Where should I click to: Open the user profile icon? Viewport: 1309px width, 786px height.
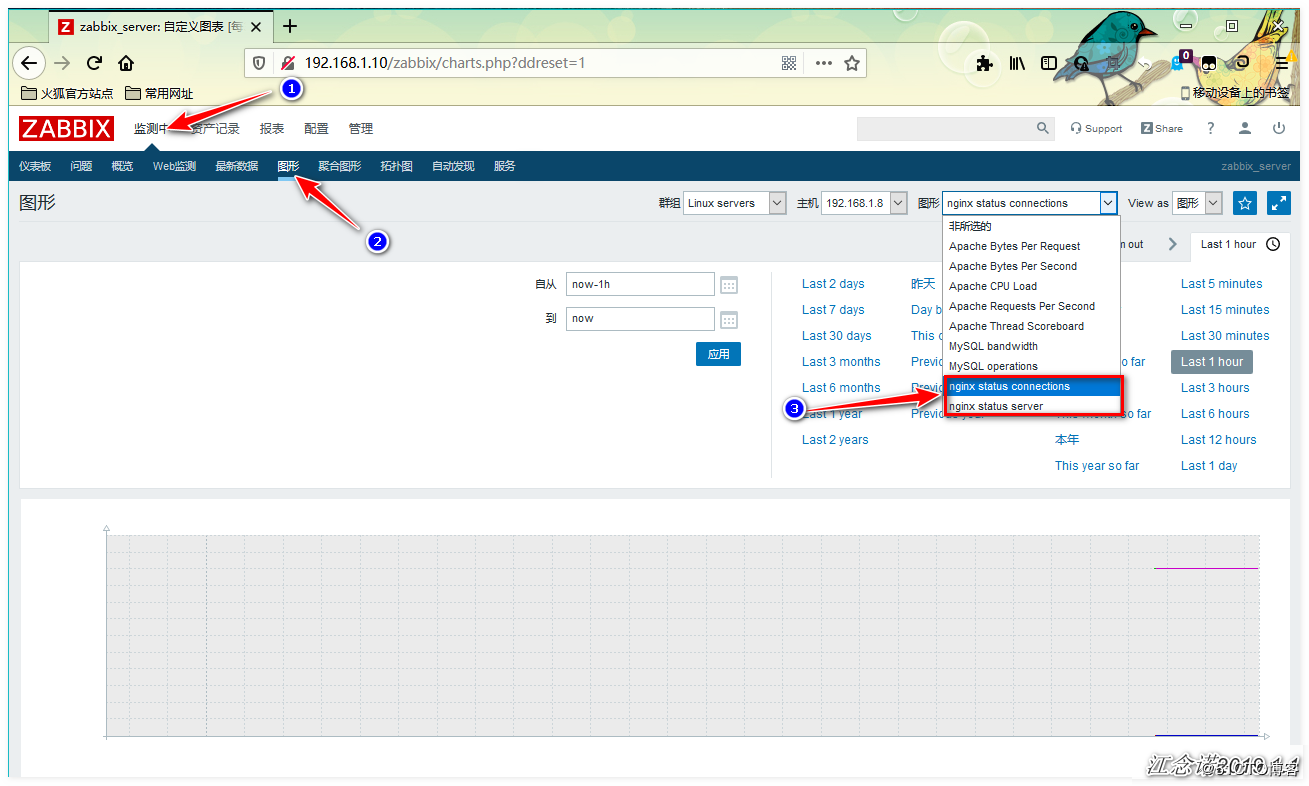click(x=1245, y=128)
